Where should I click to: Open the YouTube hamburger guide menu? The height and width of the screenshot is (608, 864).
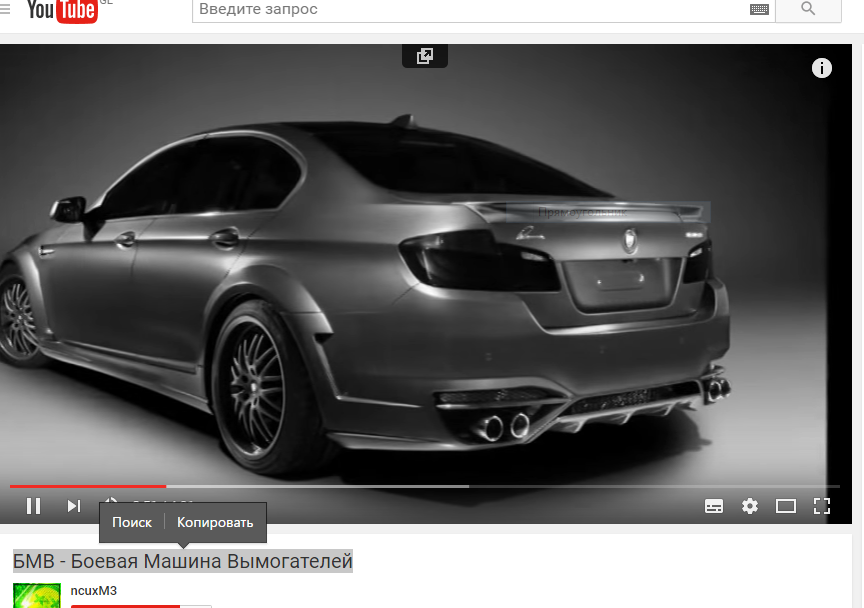coord(5,9)
